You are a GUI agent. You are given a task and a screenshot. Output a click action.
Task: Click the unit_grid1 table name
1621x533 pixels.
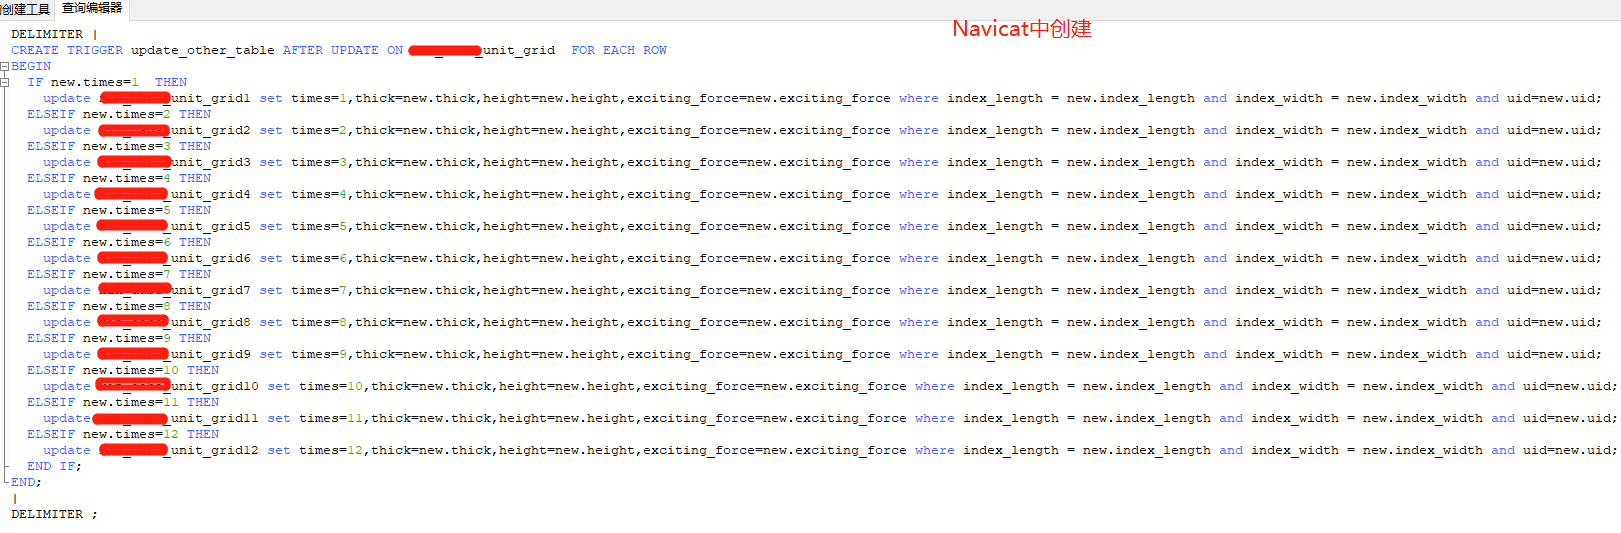[211, 98]
